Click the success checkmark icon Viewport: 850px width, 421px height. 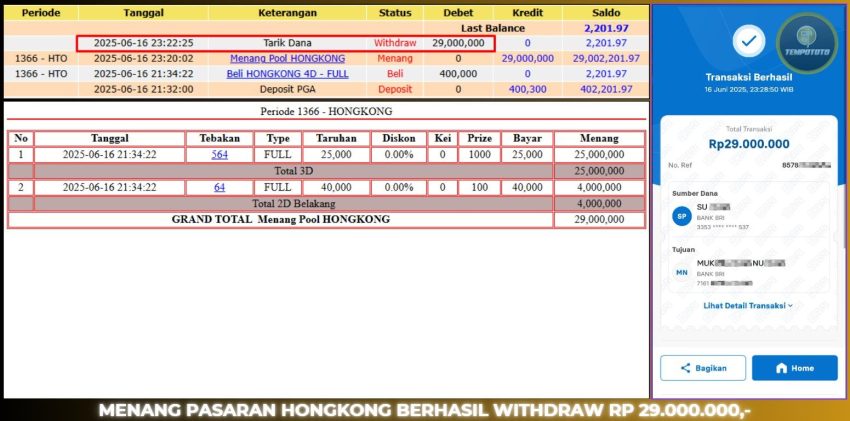pyautogui.click(x=749, y=41)
